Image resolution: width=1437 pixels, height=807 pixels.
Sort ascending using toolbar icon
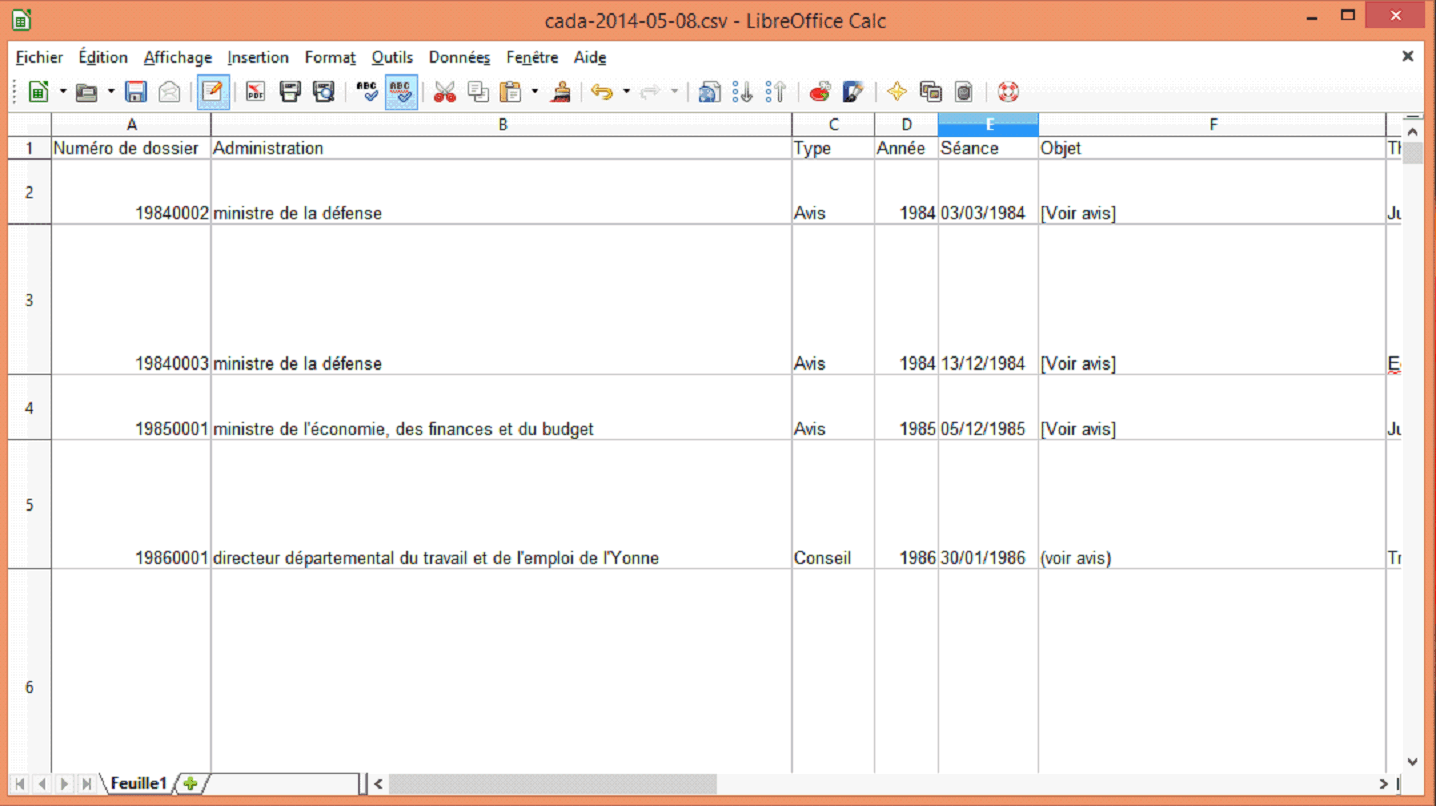742,92
